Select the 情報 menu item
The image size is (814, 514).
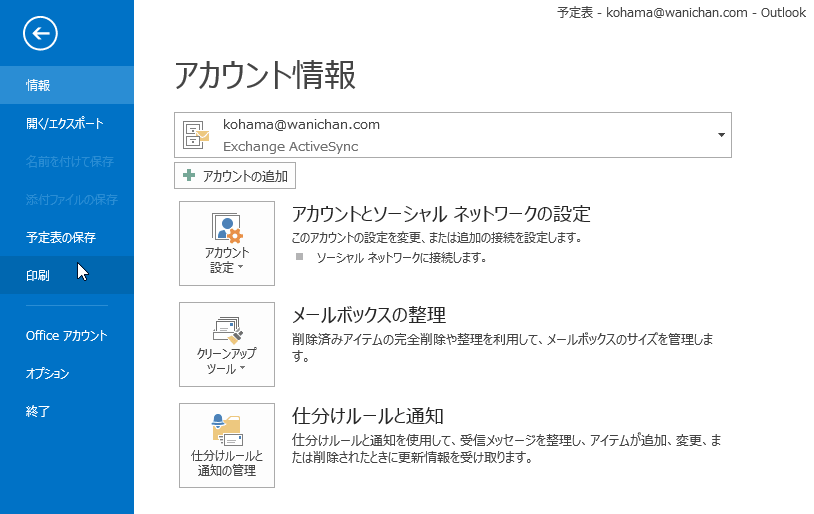[67, 85]
